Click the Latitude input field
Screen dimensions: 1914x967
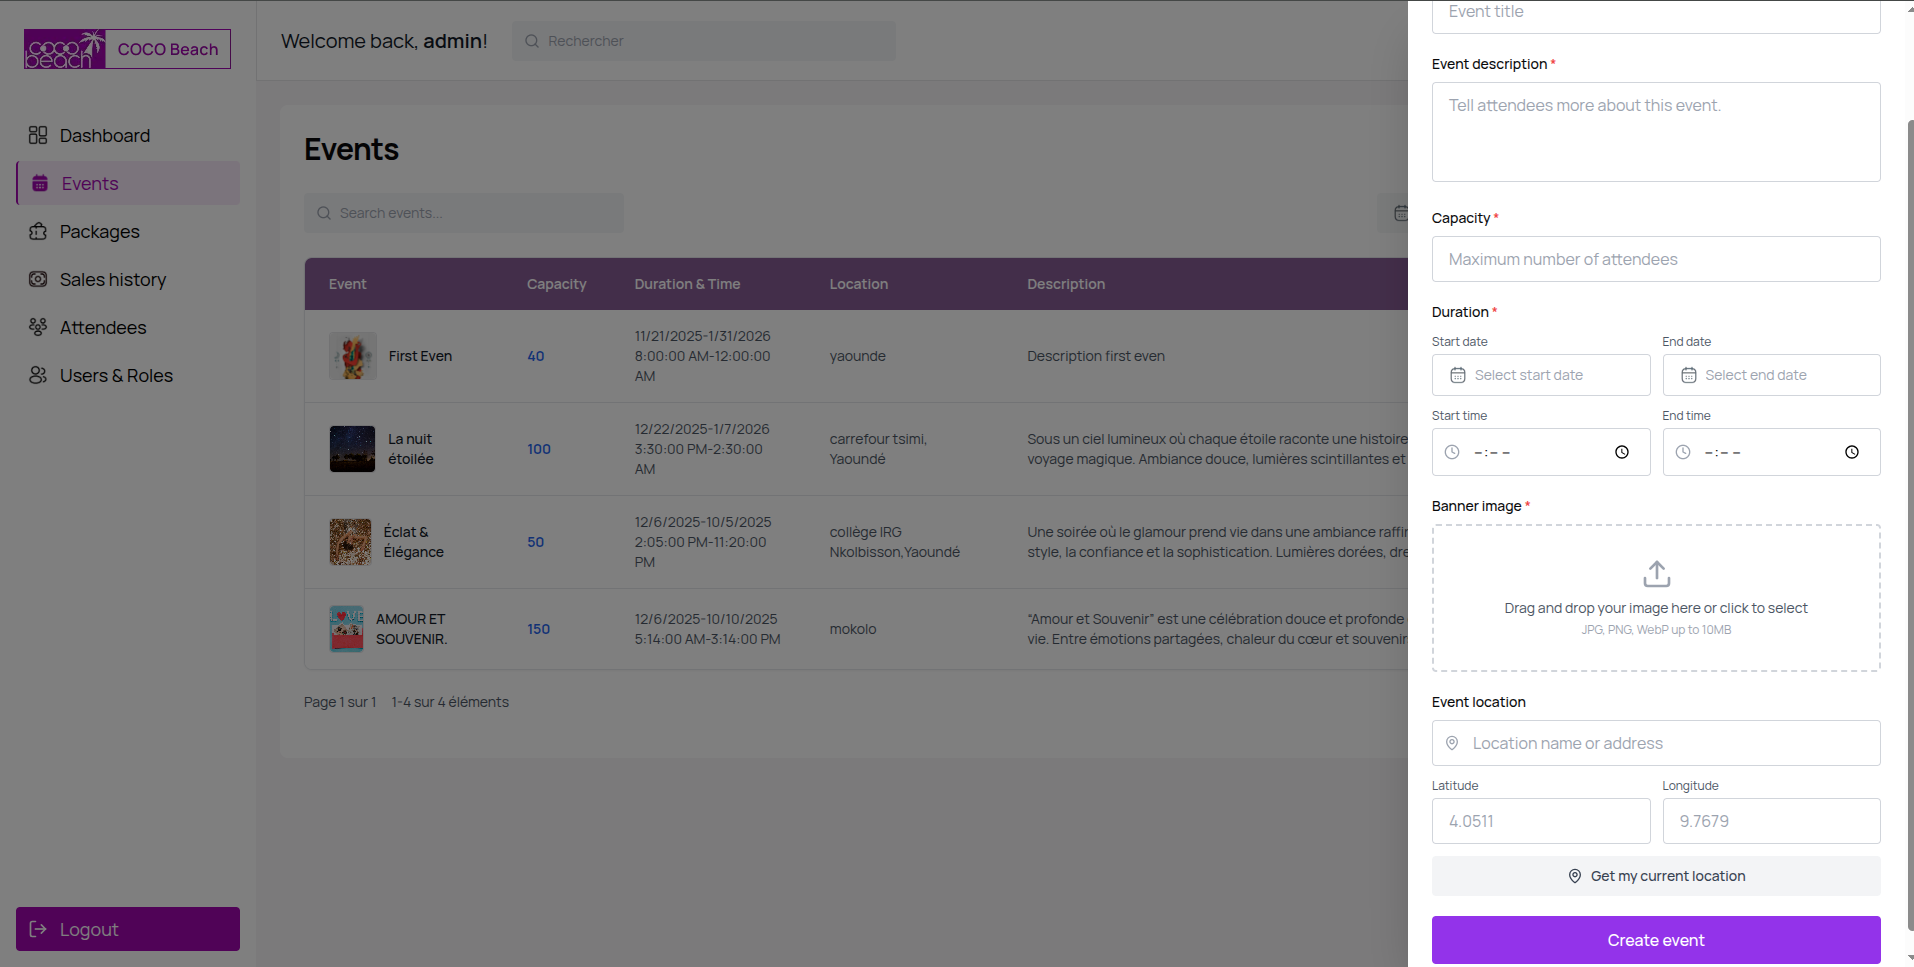(1540, 821)
